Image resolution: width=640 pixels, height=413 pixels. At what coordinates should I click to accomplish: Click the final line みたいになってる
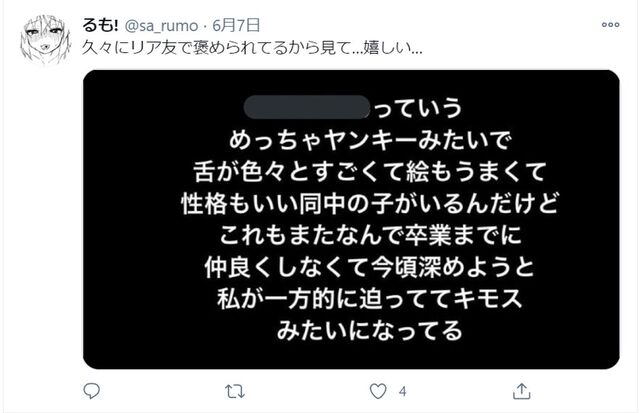click(370, 330)
